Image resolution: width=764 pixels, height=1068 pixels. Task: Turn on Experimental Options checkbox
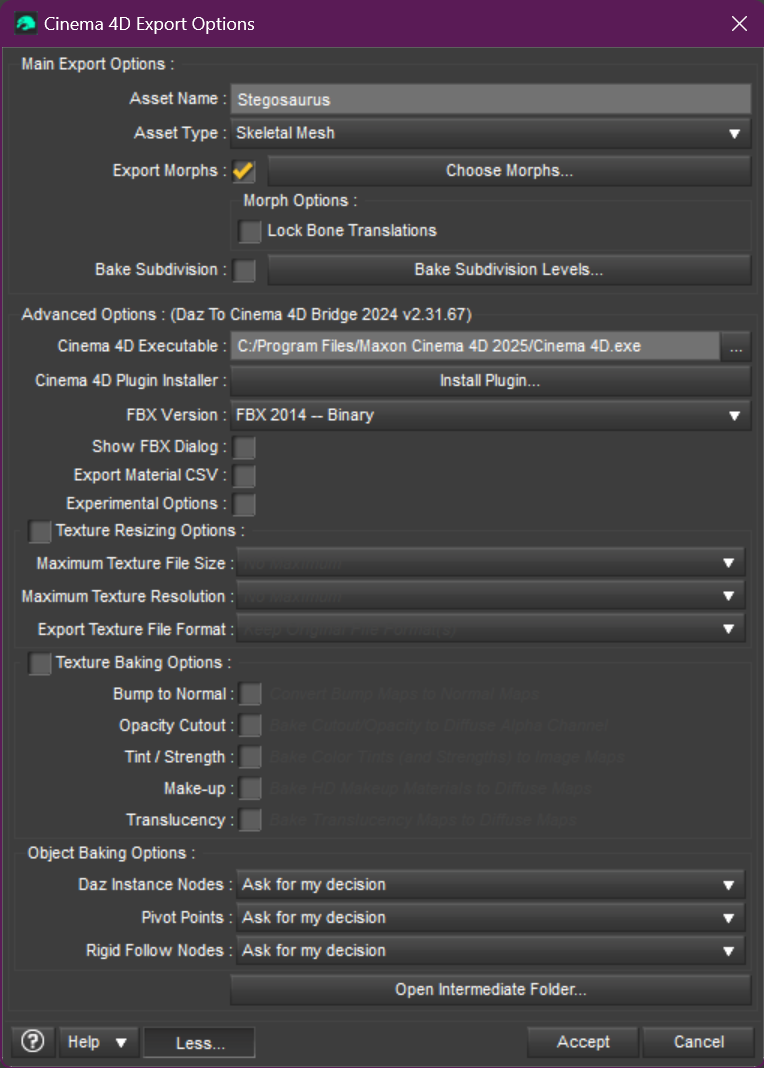tap(244, 504)
